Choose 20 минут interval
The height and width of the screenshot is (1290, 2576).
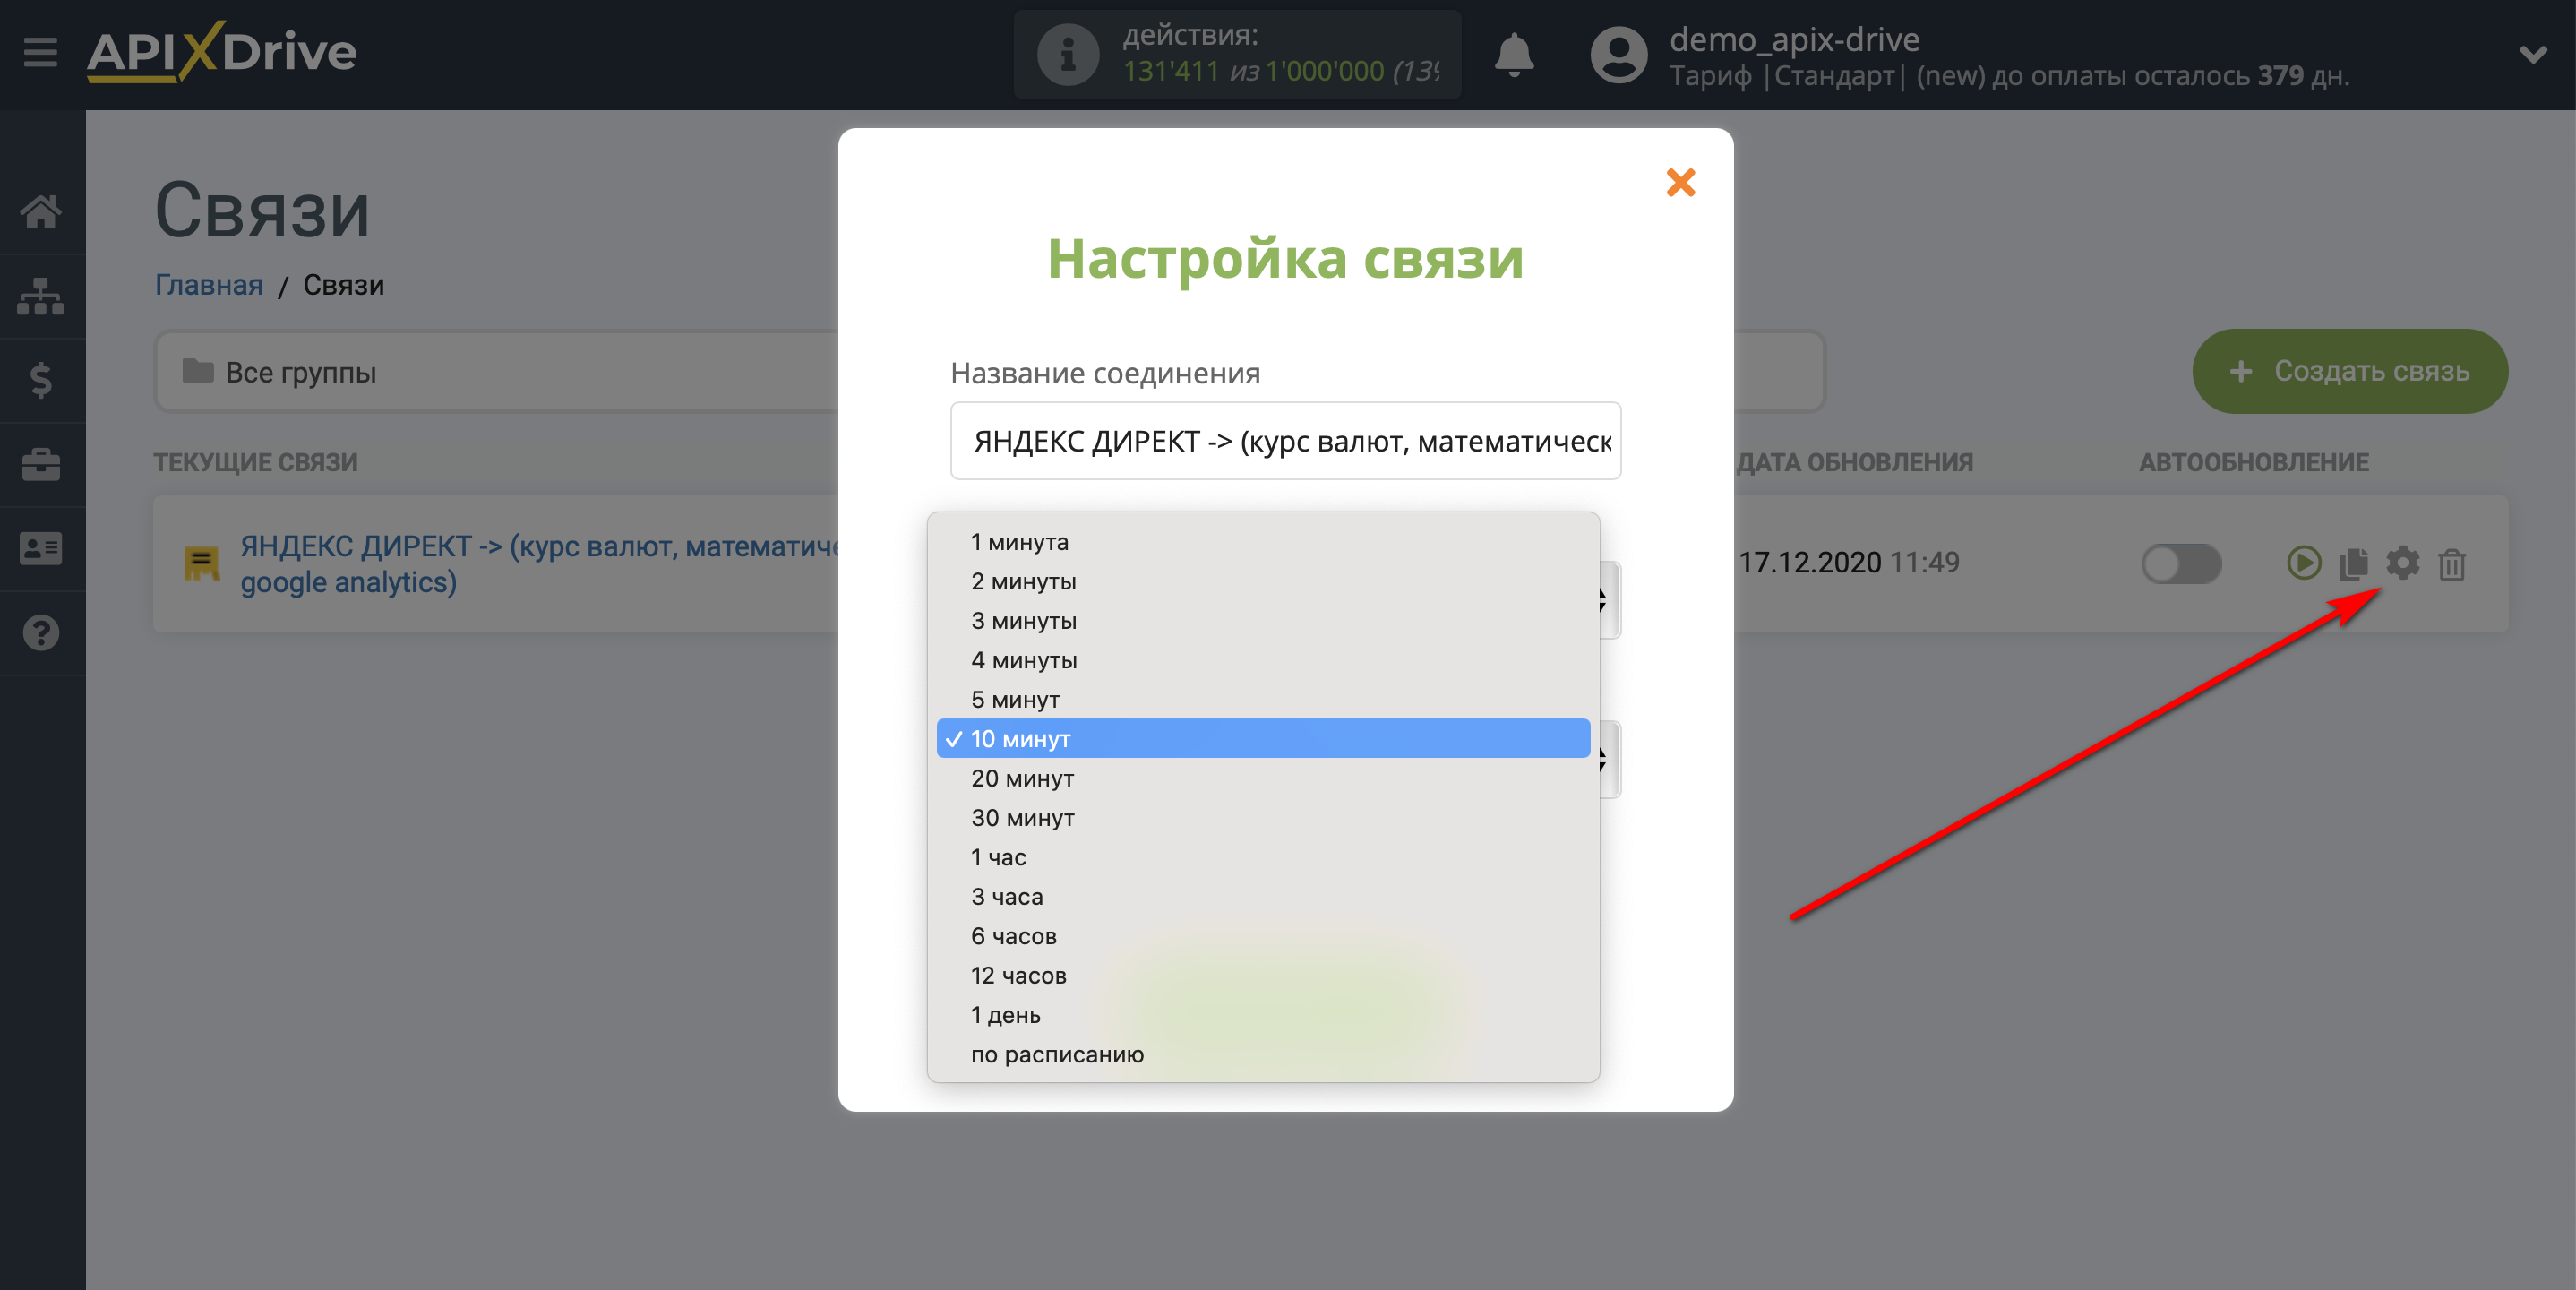(1263, 778)
